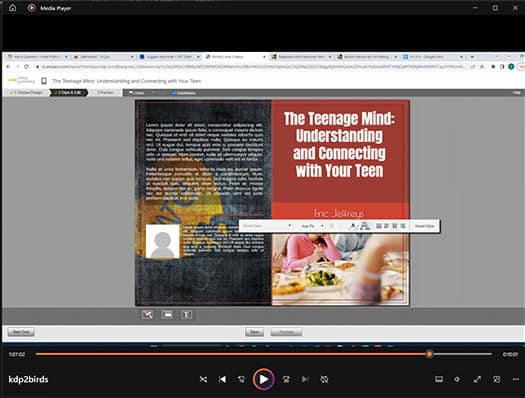Click the repeat icon in player controls

click(324, 379)
